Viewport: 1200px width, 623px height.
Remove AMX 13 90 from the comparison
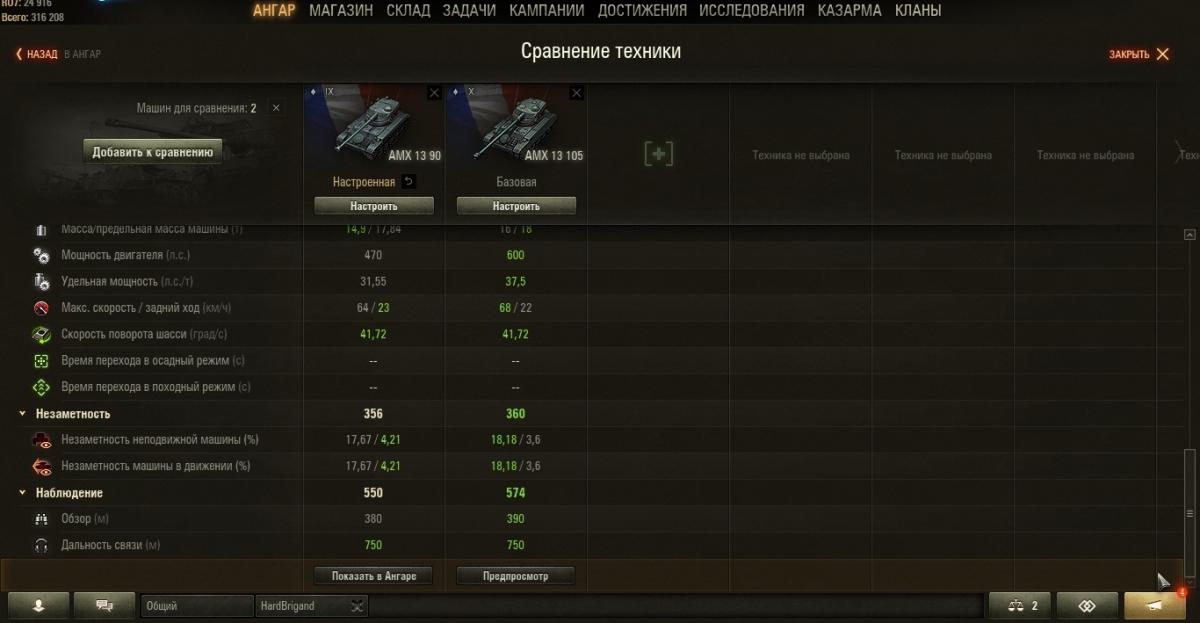tap(434, 93)
